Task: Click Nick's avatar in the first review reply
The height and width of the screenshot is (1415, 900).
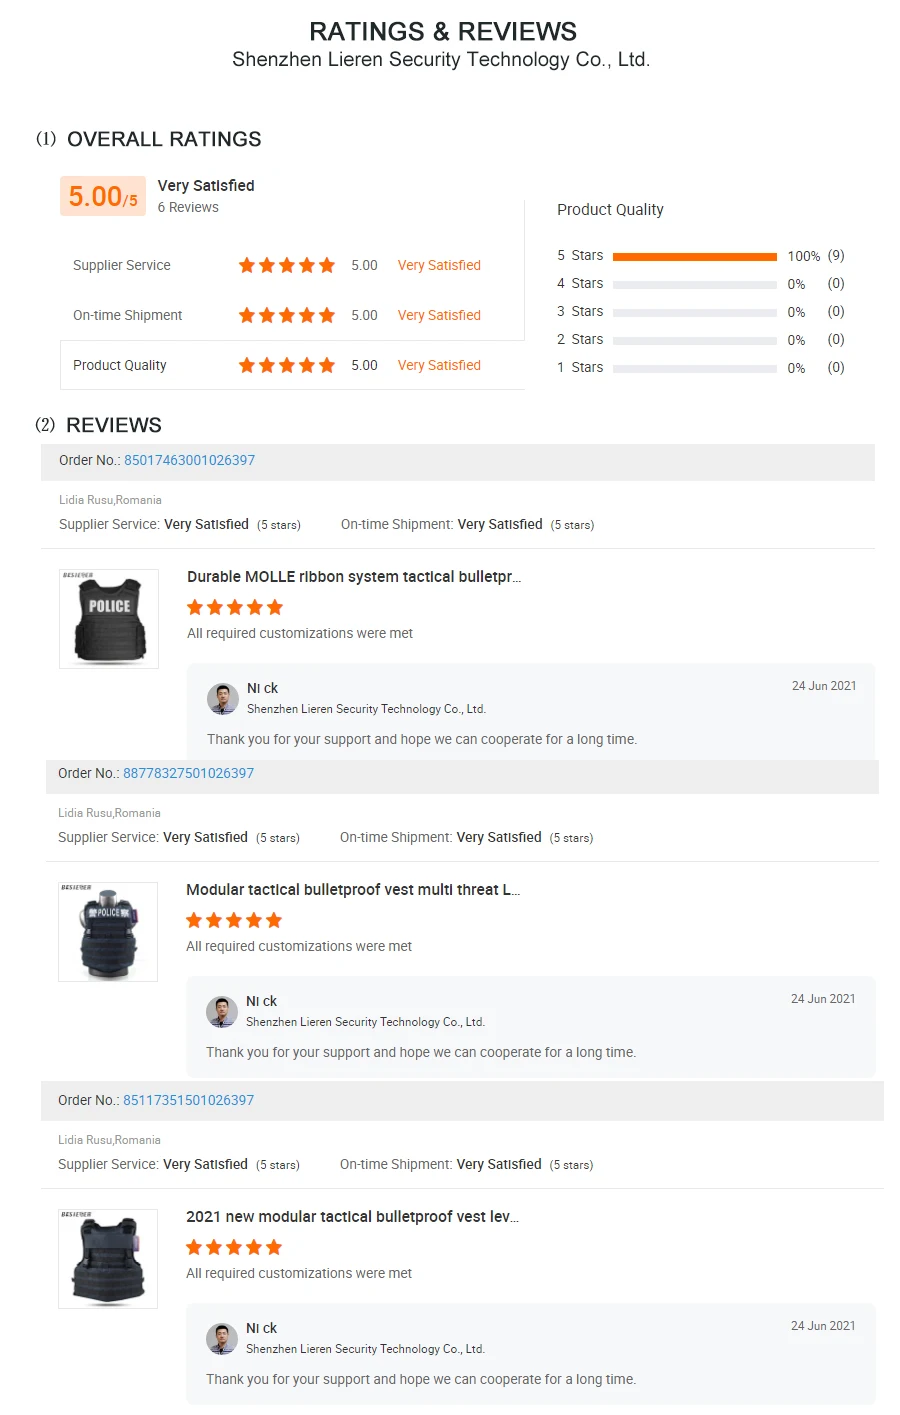Action: 222,699
